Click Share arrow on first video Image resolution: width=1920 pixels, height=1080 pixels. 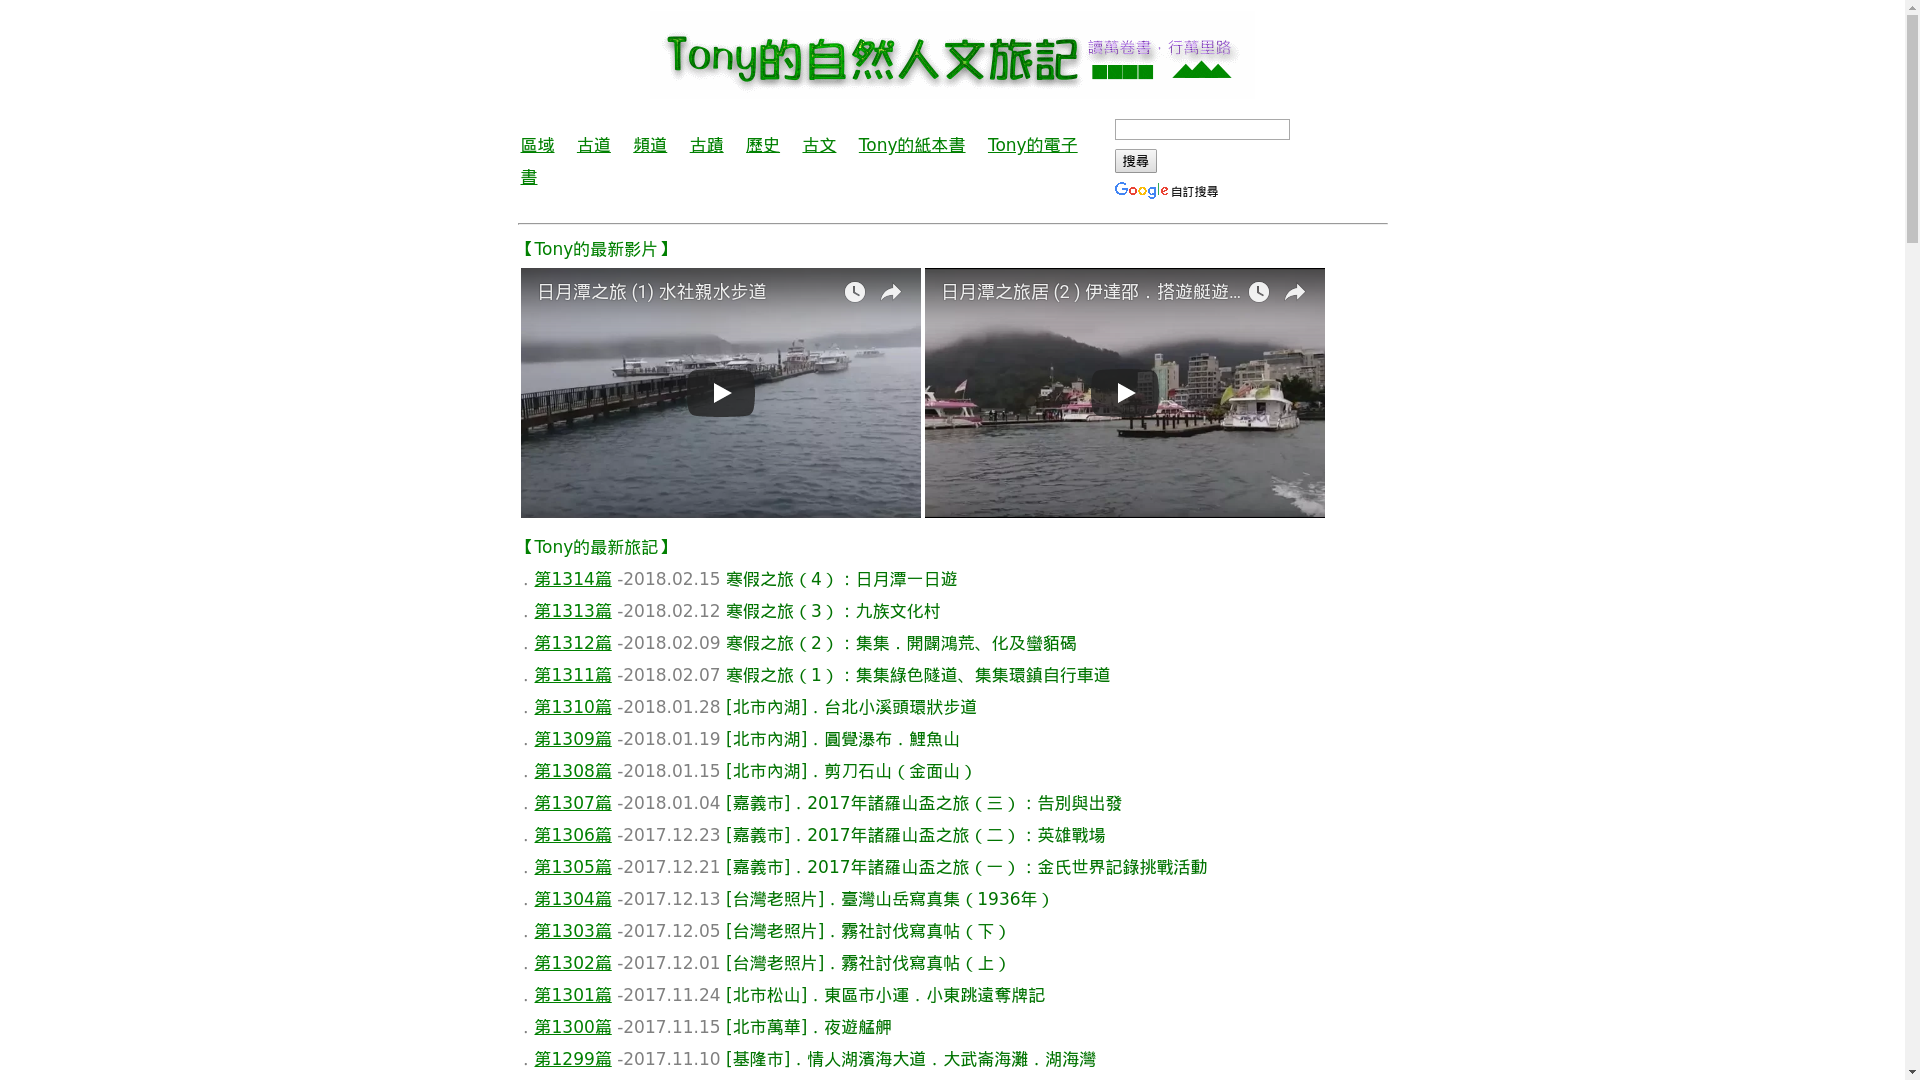(890, 292)
